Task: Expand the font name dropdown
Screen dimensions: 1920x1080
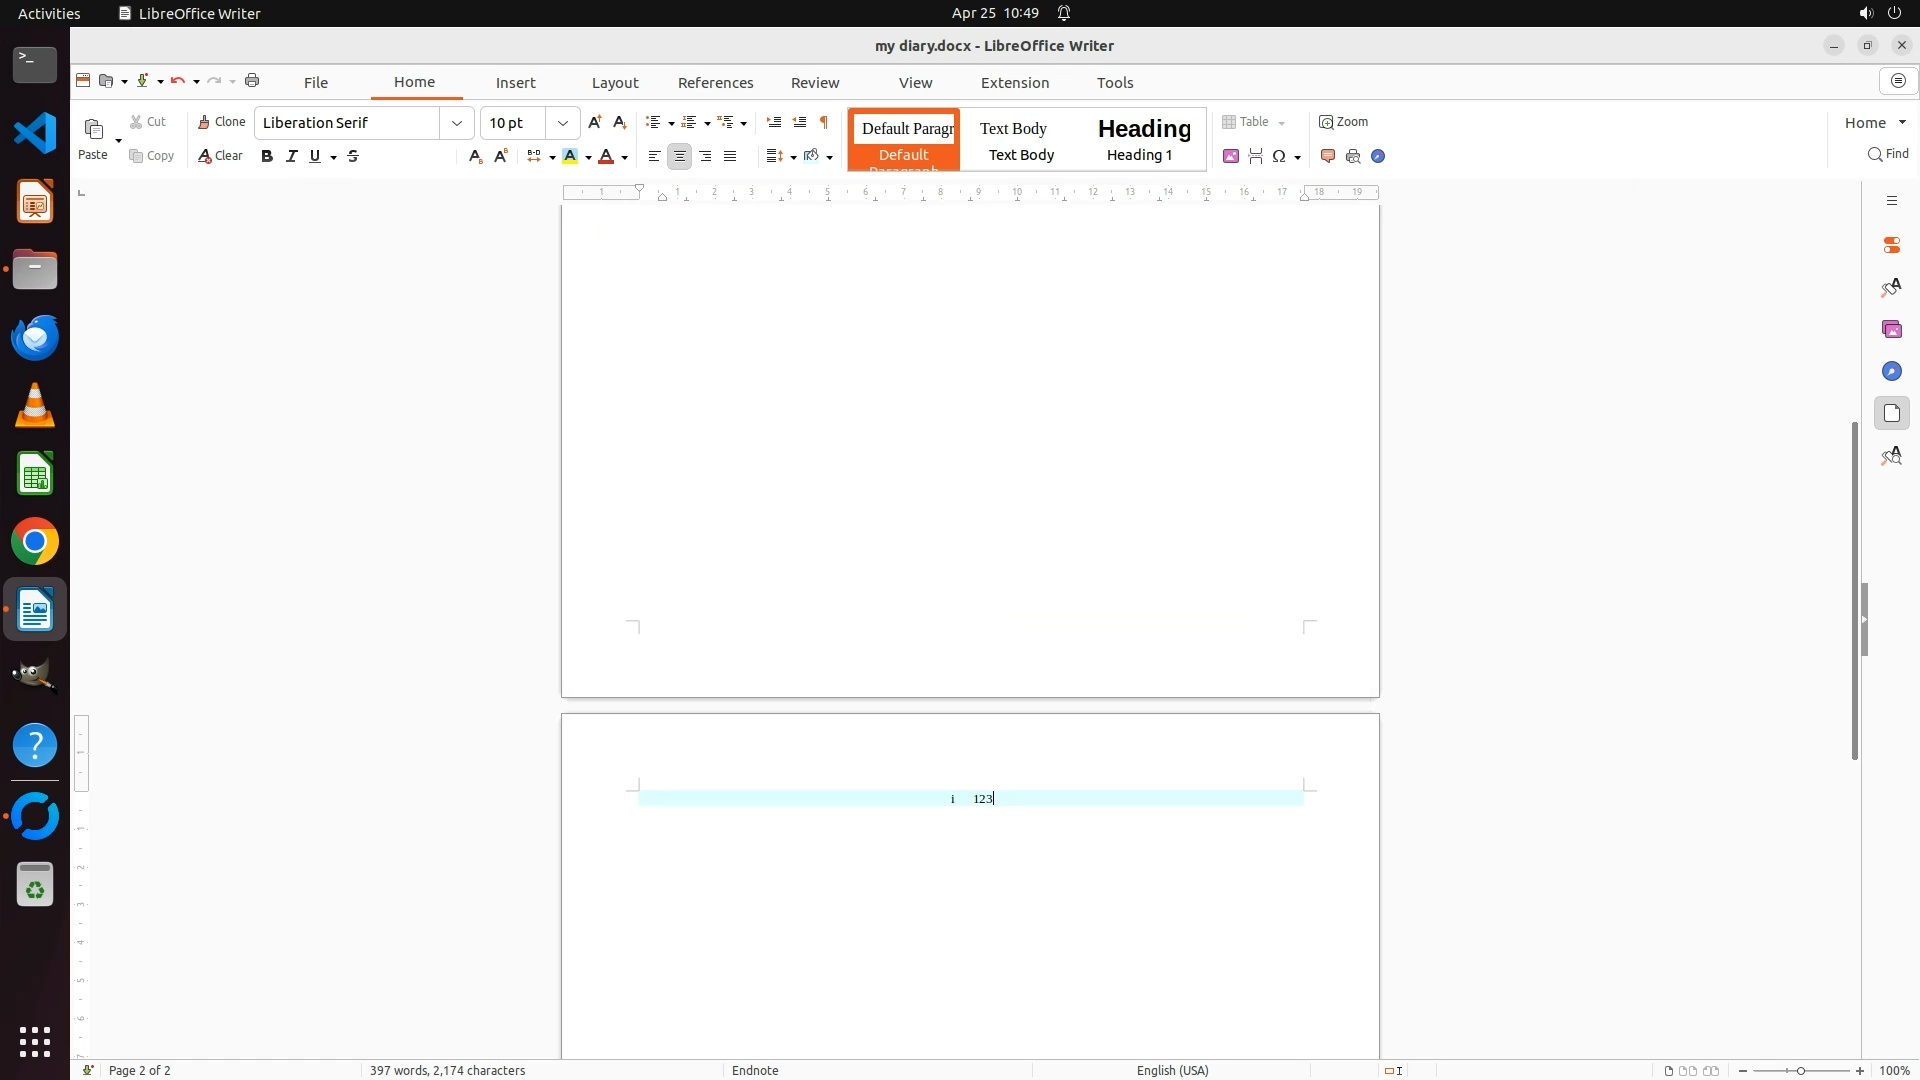Action: coord(457,123)
